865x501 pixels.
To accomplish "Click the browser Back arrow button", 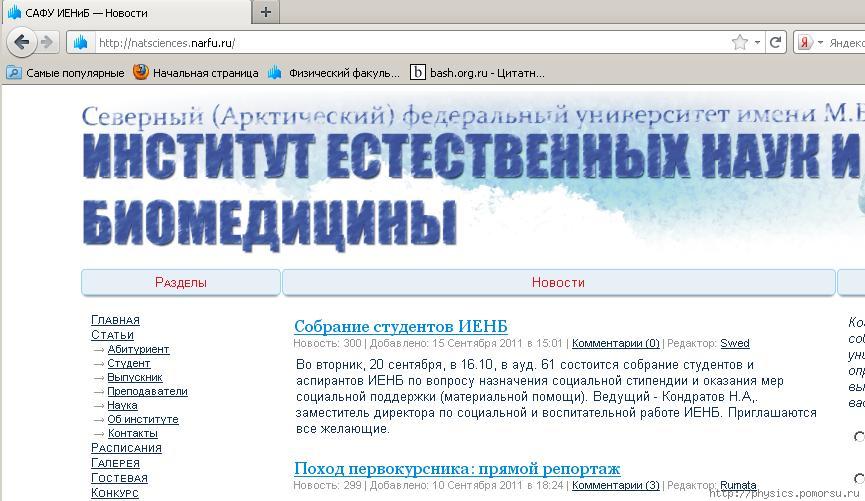I will tap(21, 42).
